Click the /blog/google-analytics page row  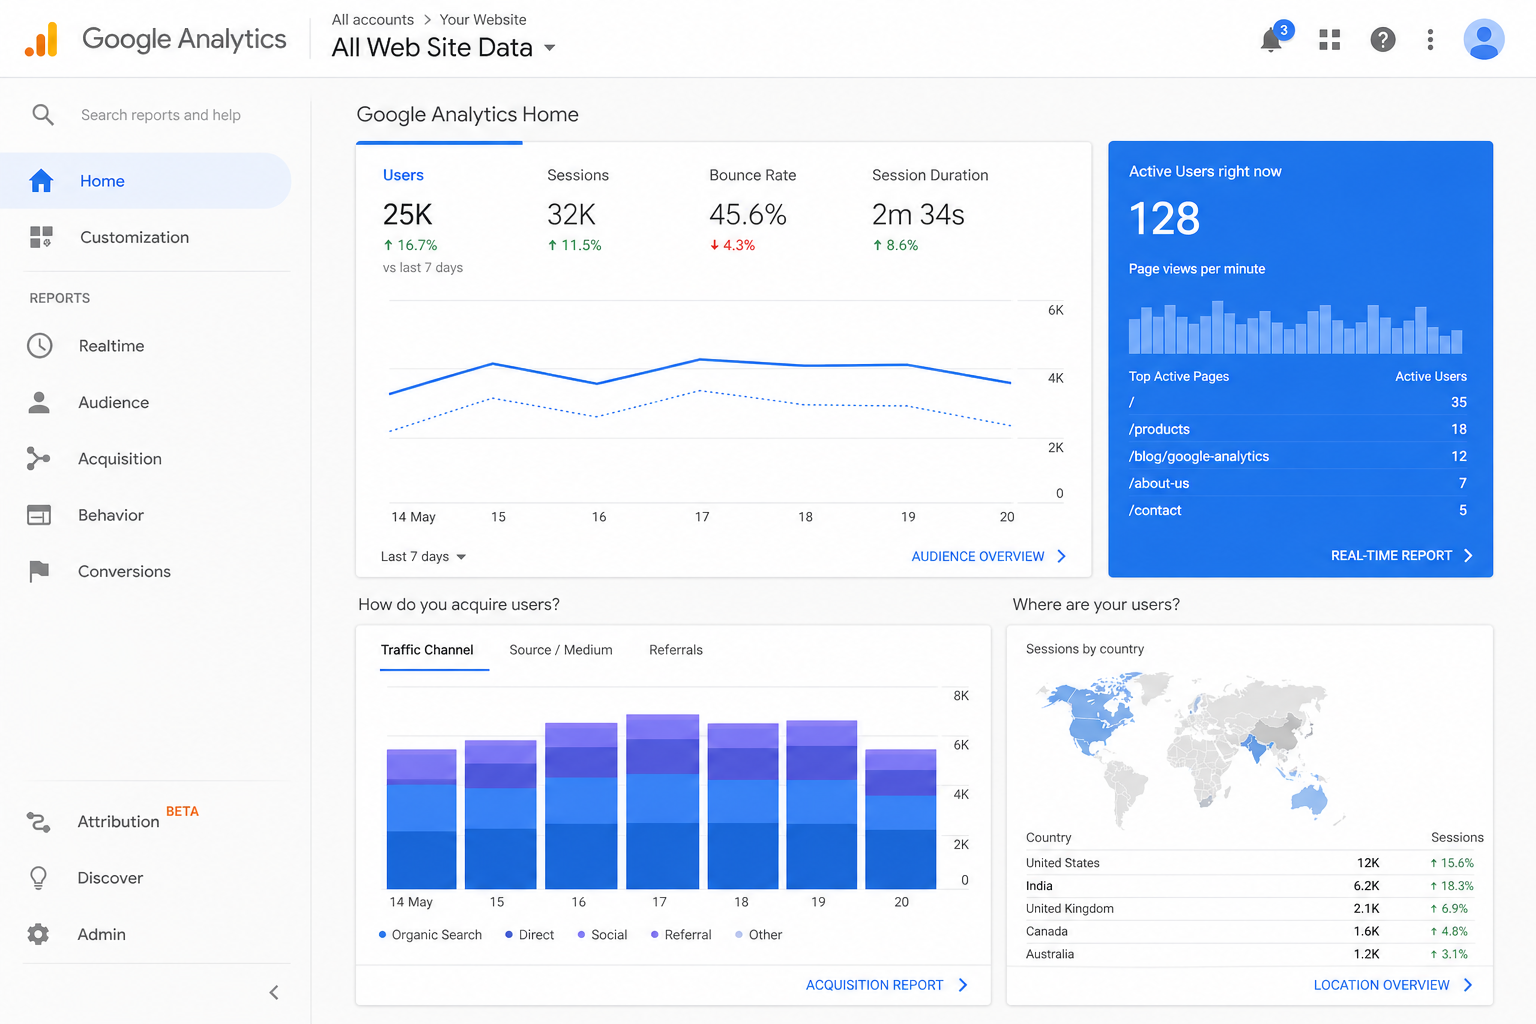[1298, 456]
